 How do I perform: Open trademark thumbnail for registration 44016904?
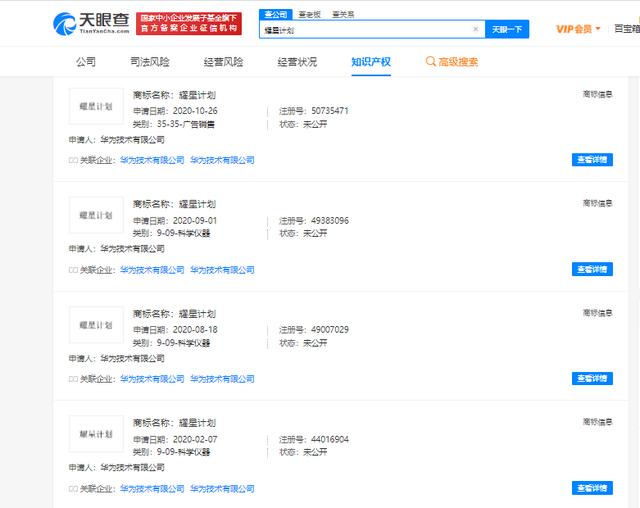click(96, 434)
